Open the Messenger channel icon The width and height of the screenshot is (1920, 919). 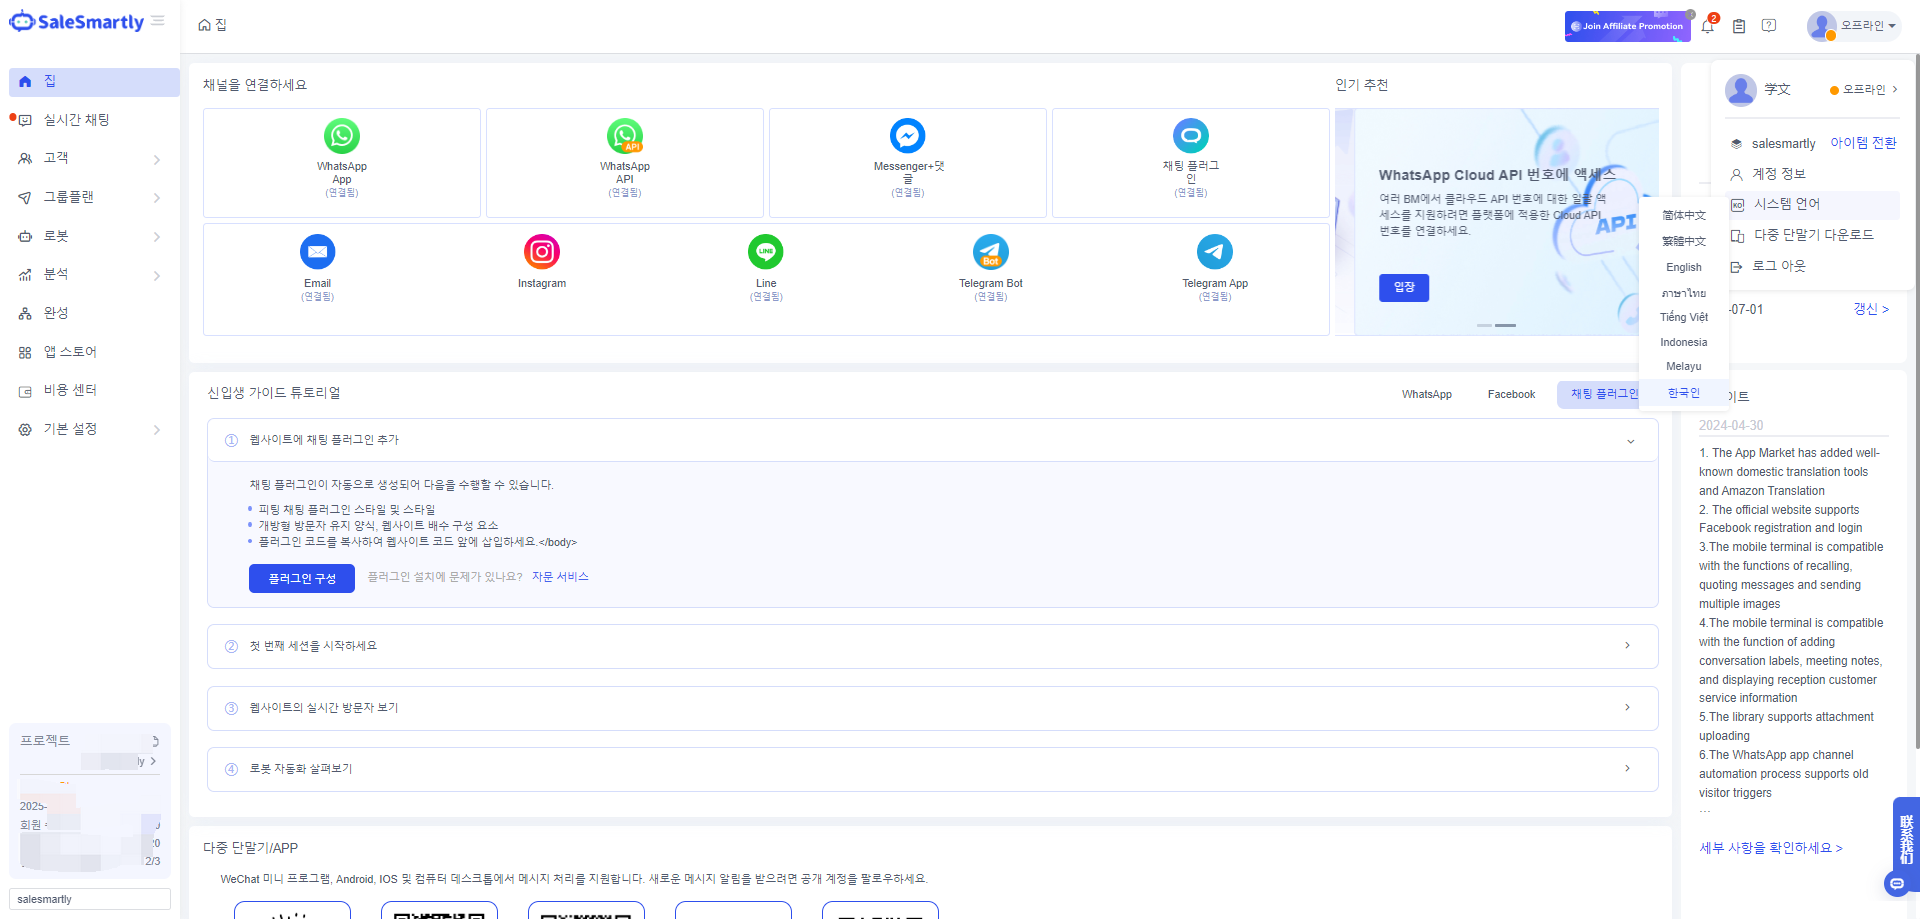coord(907,136)
